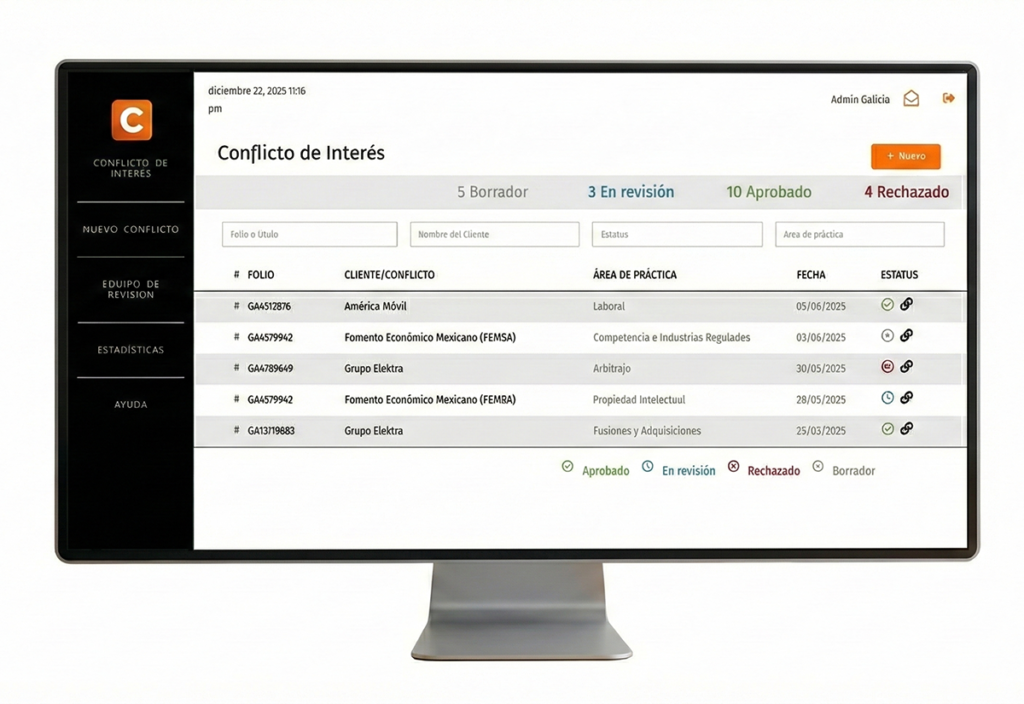Click rejected status icon in Arbitraje row
Image resolution: width=1024 pixels, height=704 pixels.
click(887, 367)
